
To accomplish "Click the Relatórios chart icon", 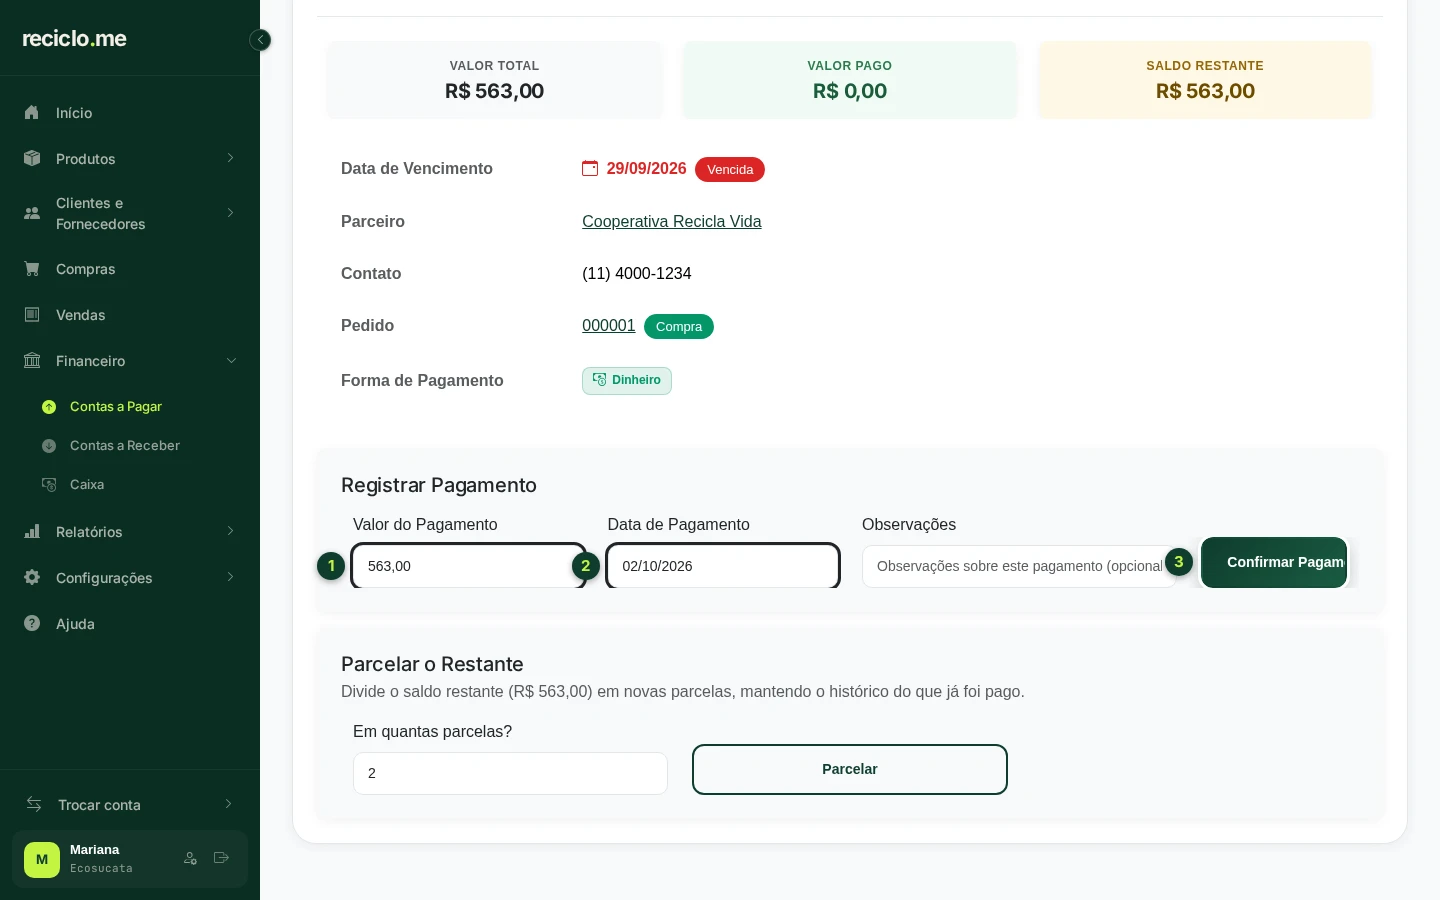I will 32,532.
